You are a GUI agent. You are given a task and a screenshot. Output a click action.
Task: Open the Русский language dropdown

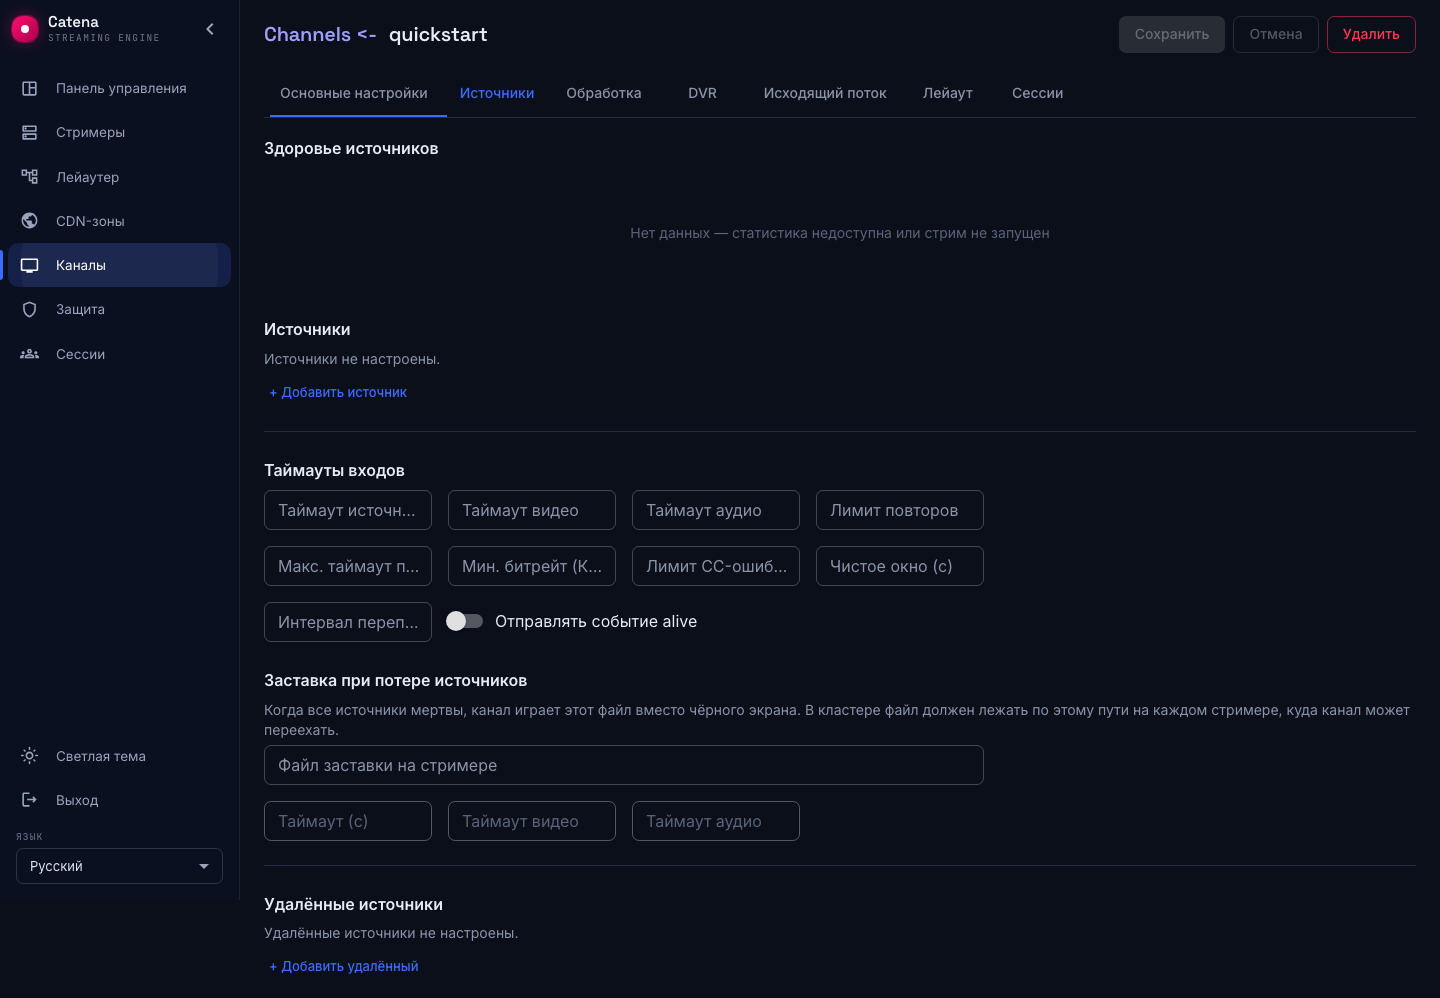coord(119,866)
